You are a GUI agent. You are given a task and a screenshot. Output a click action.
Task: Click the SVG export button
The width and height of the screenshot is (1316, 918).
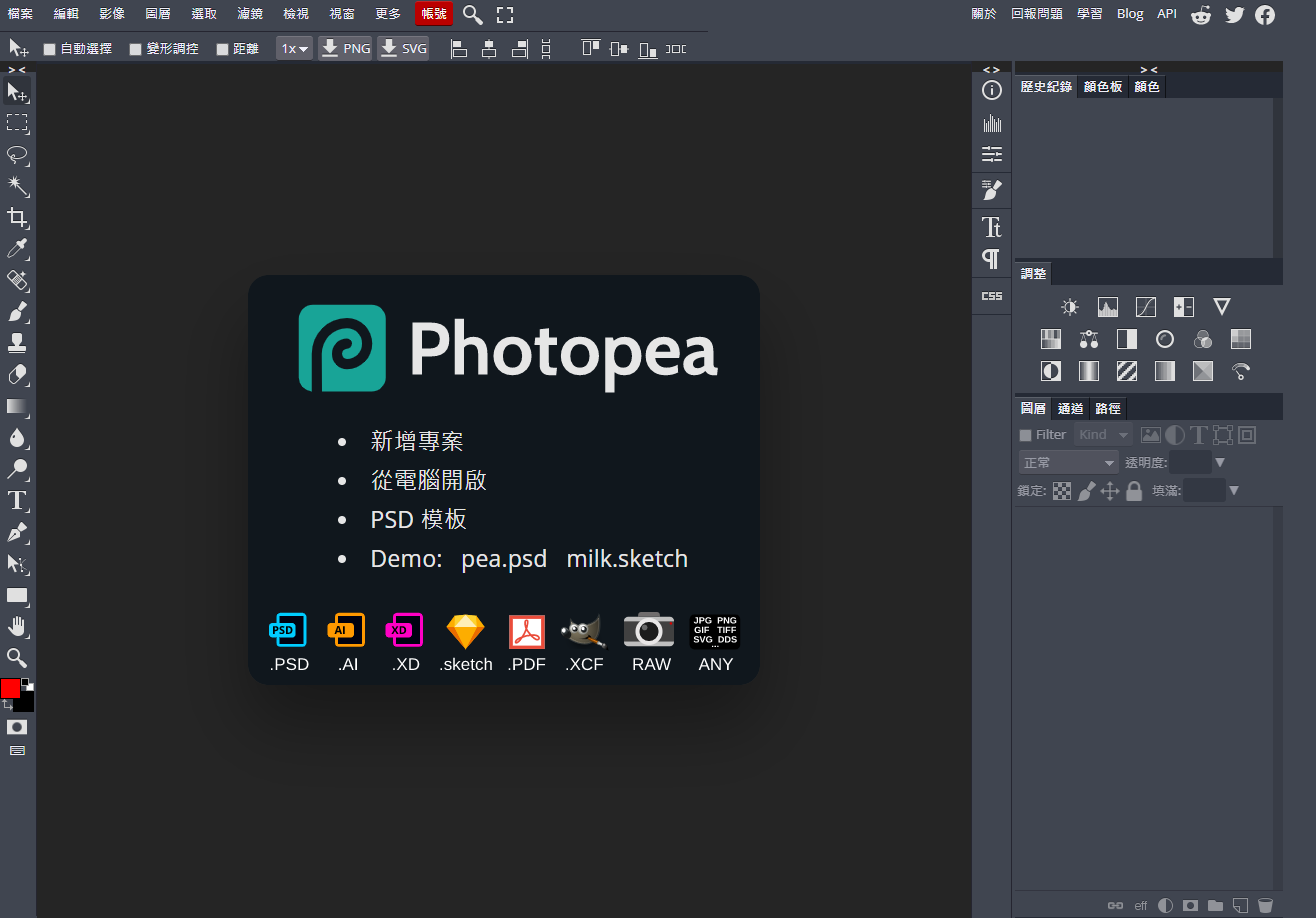pos(403,48)
